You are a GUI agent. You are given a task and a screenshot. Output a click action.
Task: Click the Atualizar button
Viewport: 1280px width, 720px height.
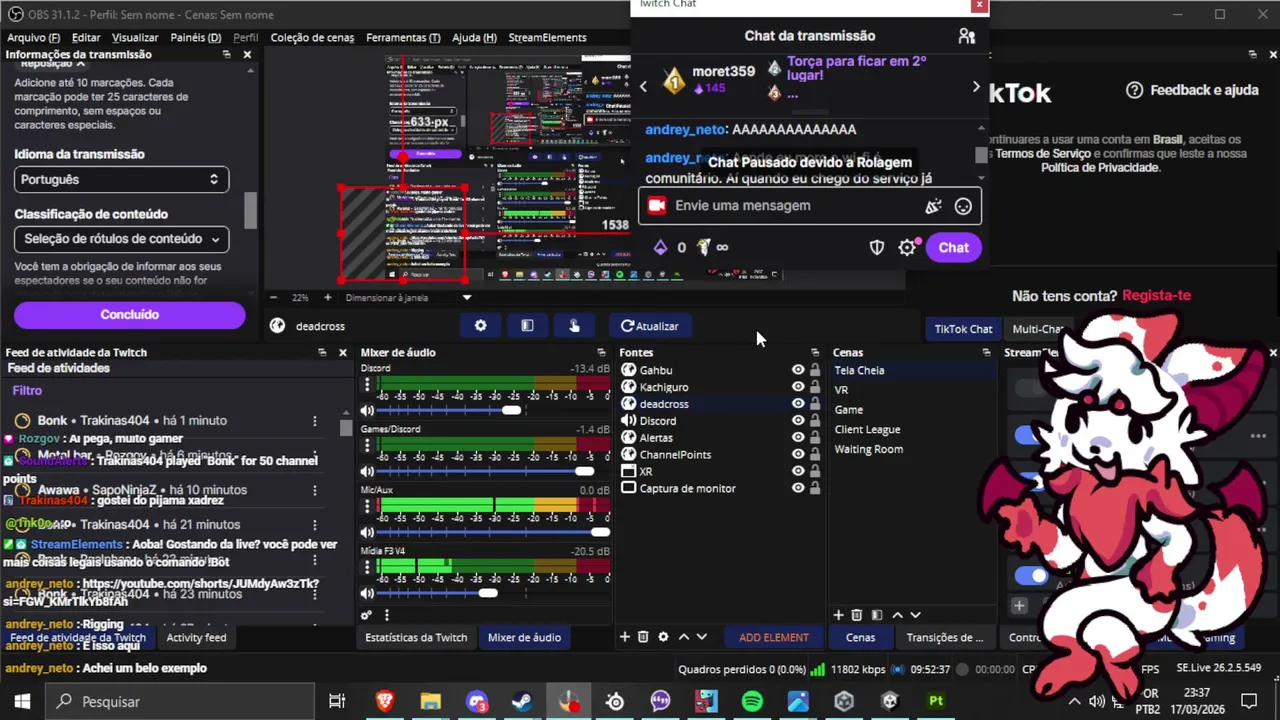pos(649,326)
